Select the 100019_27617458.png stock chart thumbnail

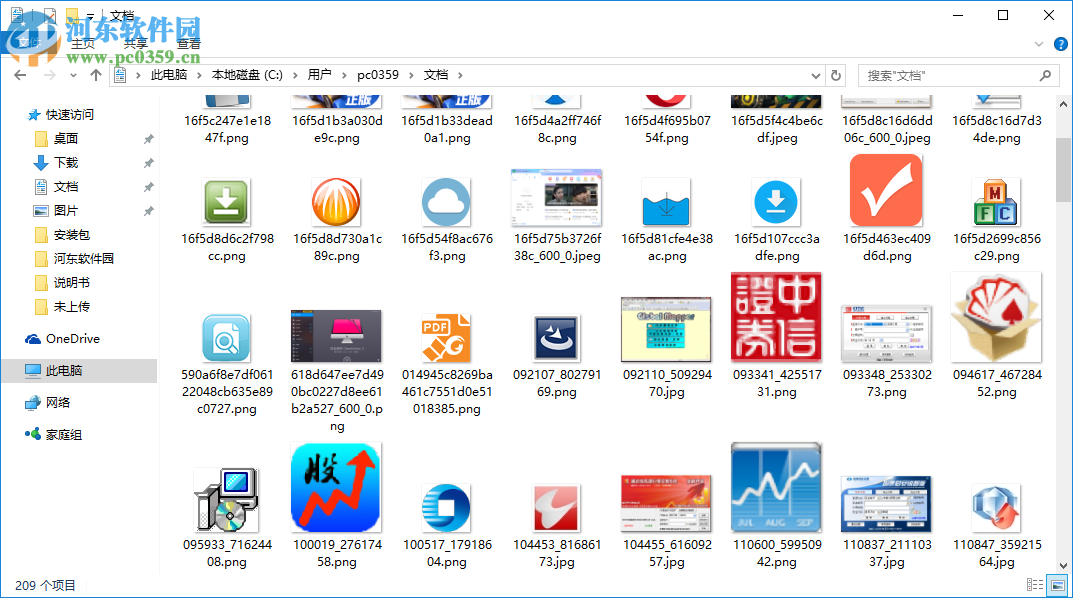coord(336,487)
